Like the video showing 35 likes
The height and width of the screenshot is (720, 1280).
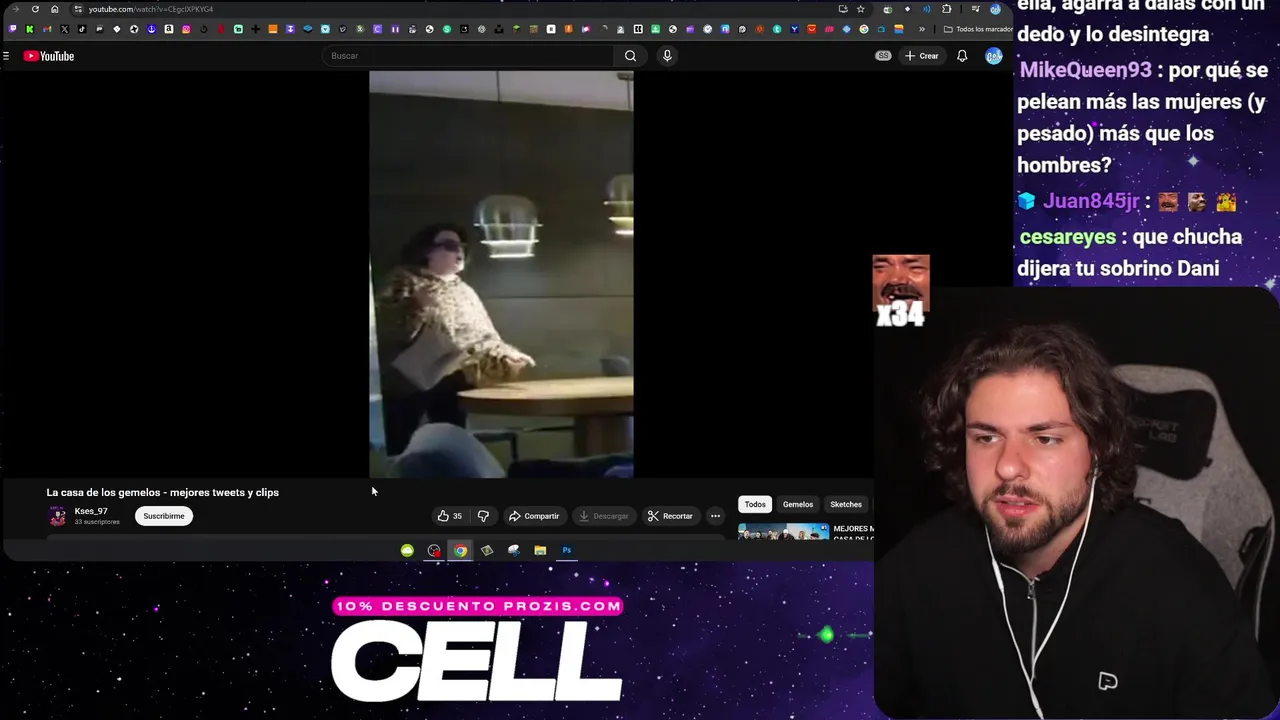point(449,516)
